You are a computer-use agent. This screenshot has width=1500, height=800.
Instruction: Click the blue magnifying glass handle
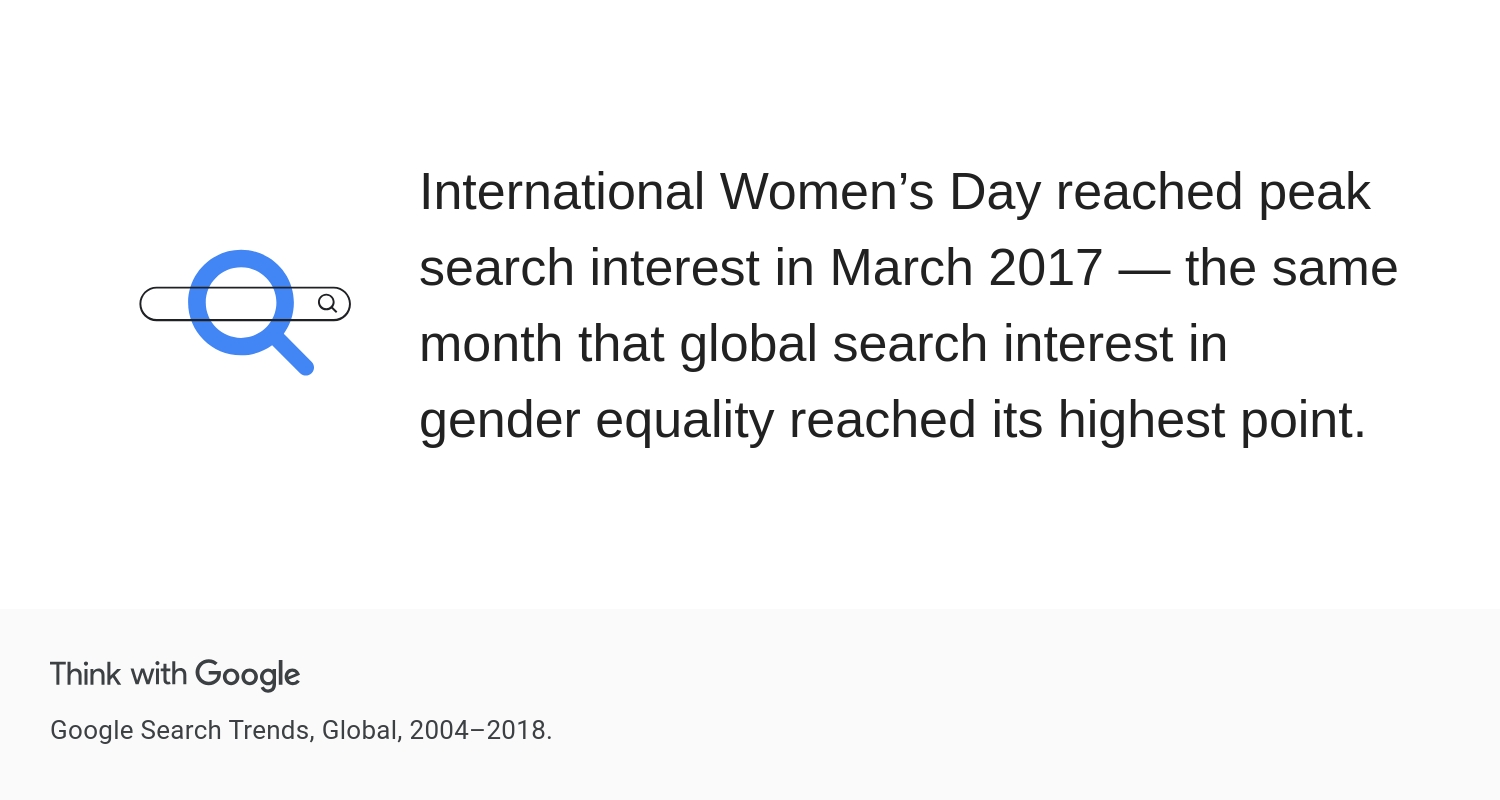(295, 355)
